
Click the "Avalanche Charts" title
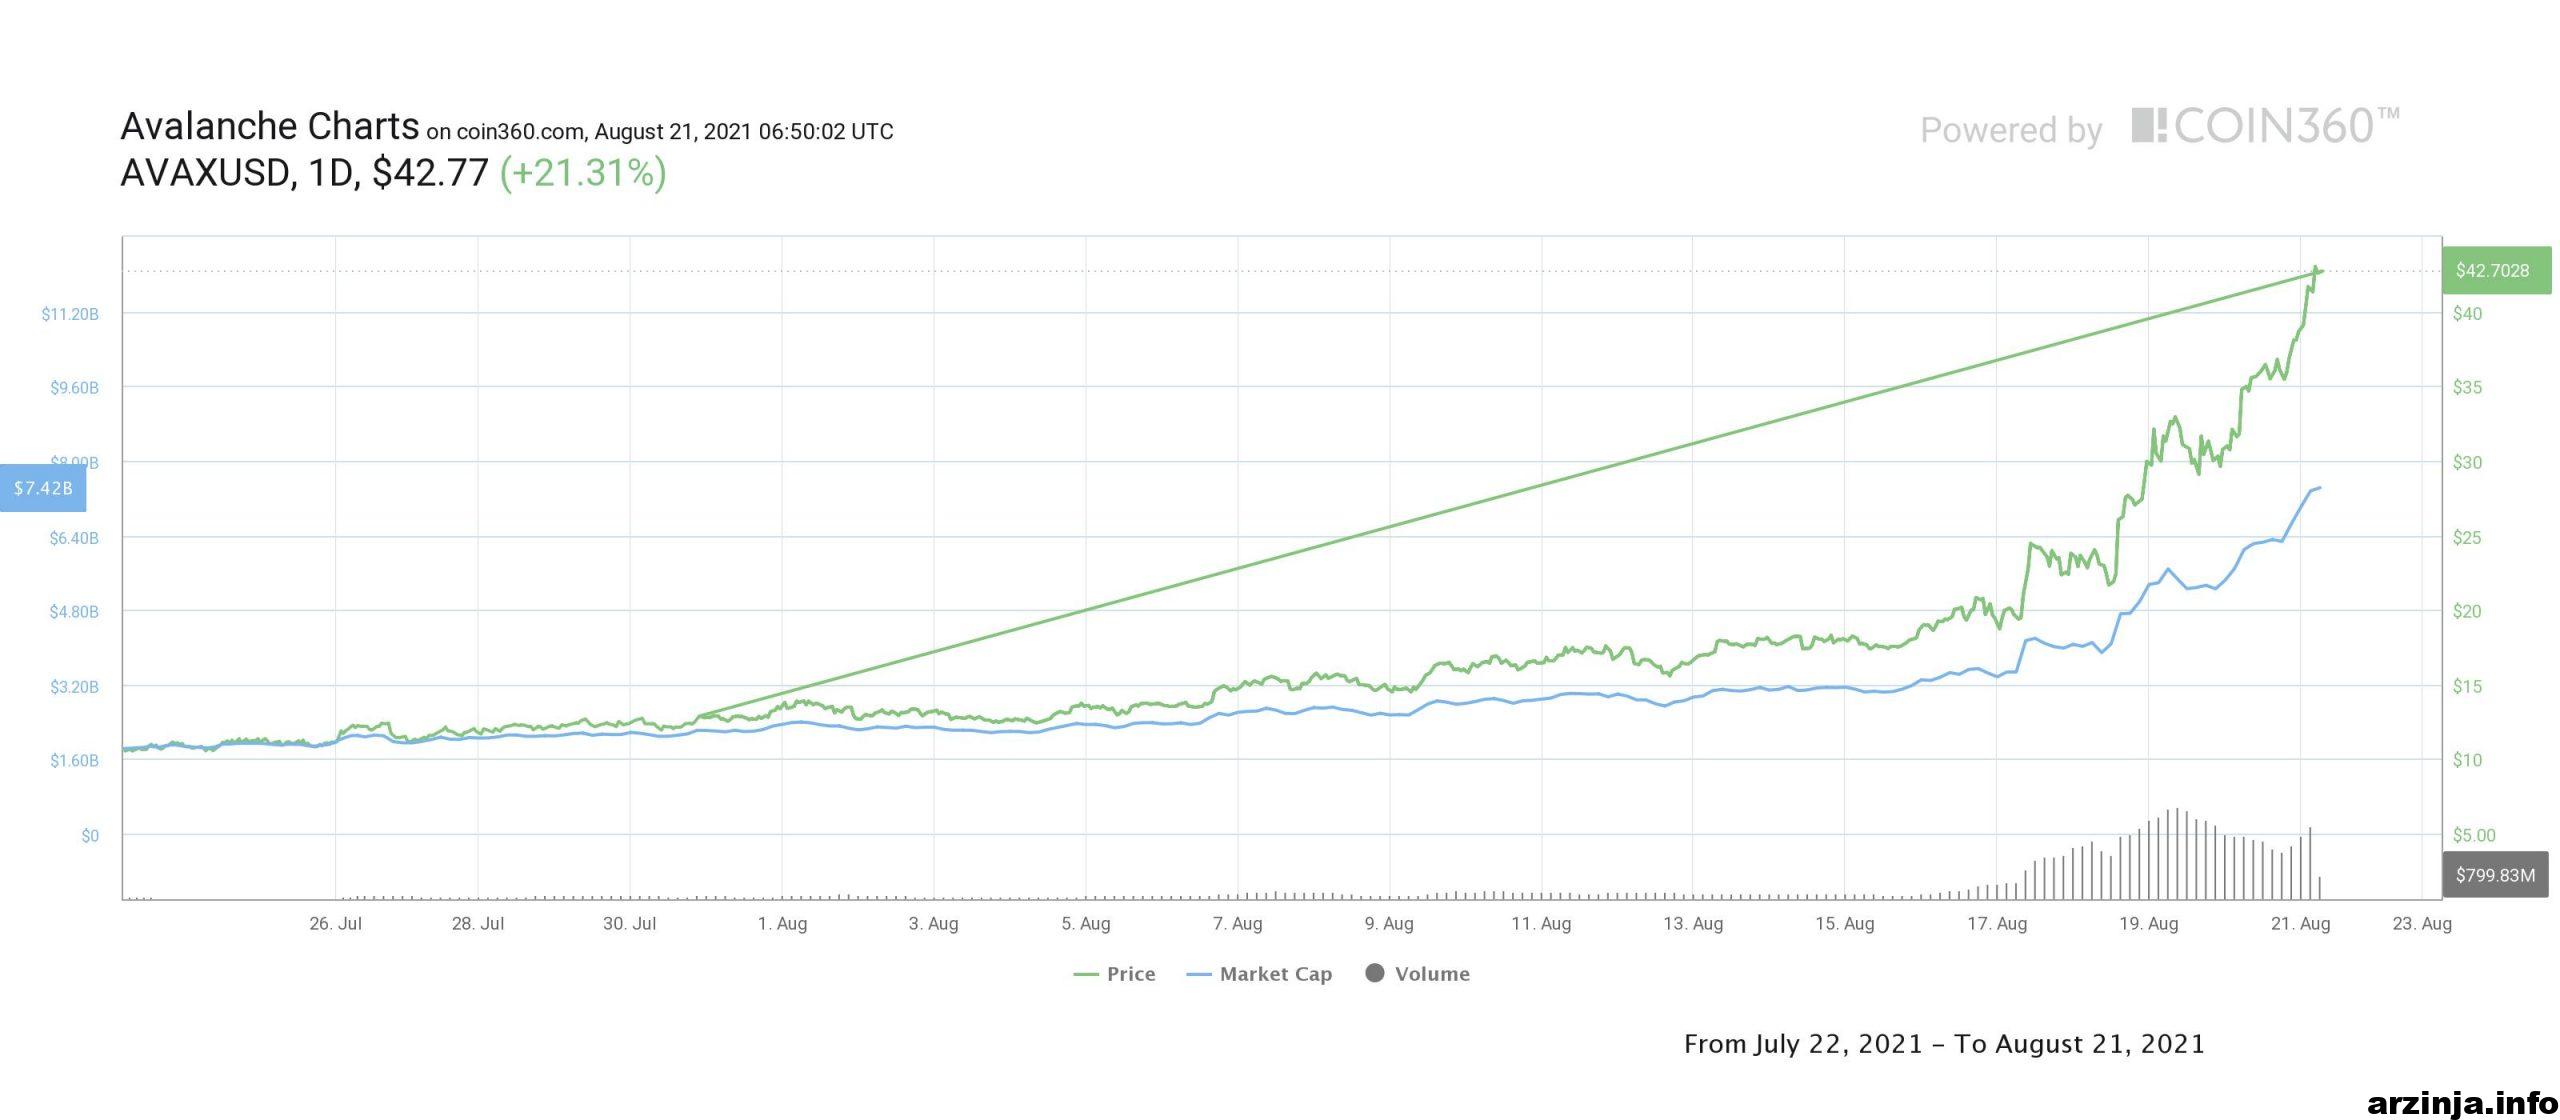[270, 127]
